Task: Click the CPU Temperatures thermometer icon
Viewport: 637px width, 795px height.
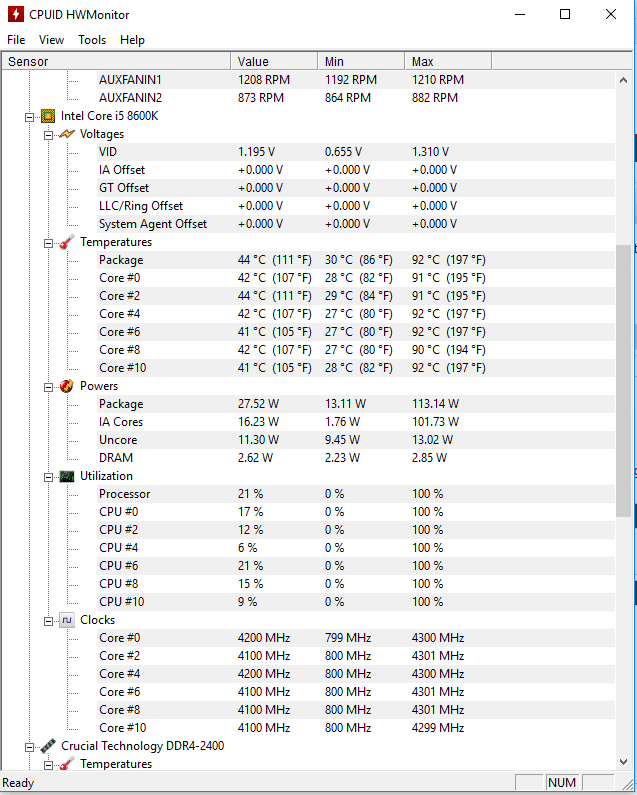Action: pos(67,242)
